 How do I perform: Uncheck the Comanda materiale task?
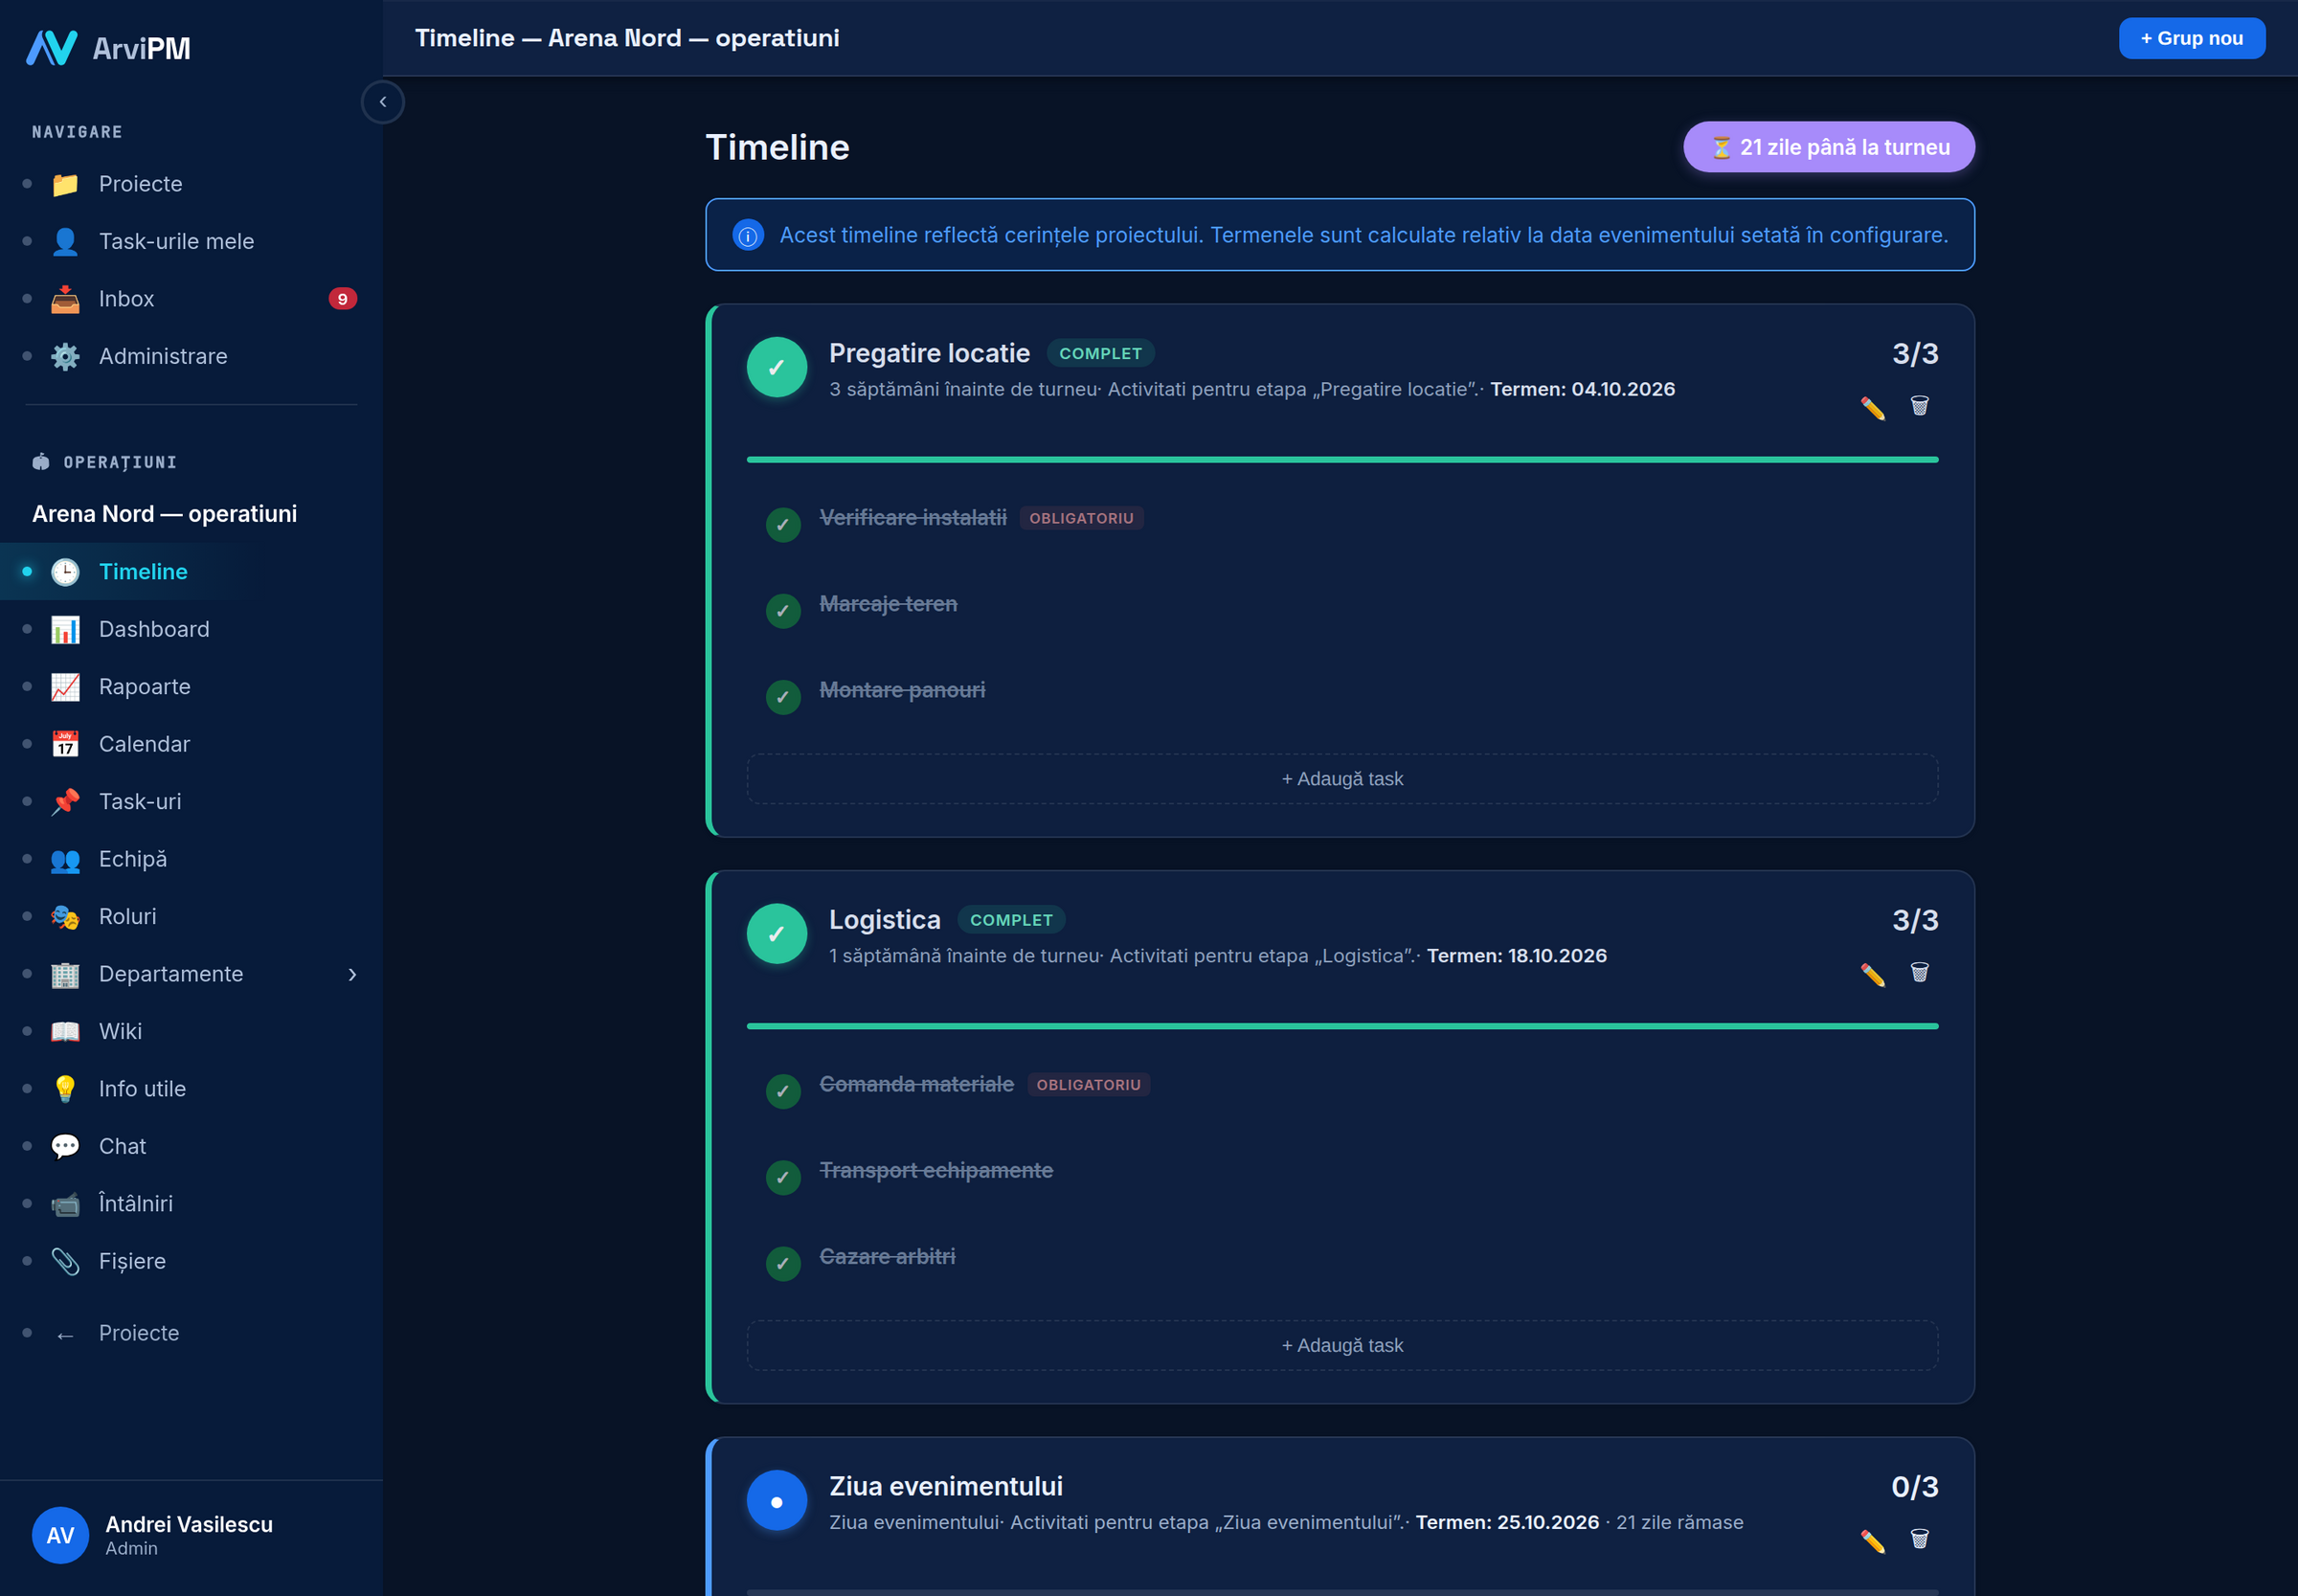783,1092
